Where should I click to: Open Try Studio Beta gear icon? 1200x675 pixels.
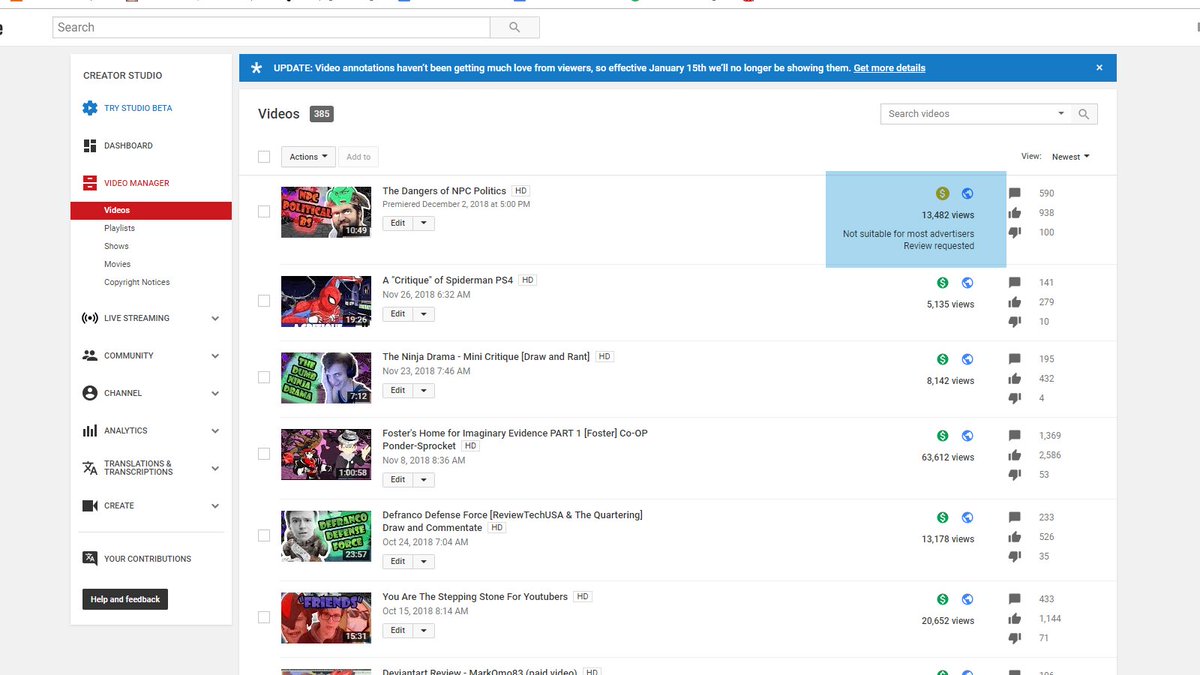[x=90, y=108]
